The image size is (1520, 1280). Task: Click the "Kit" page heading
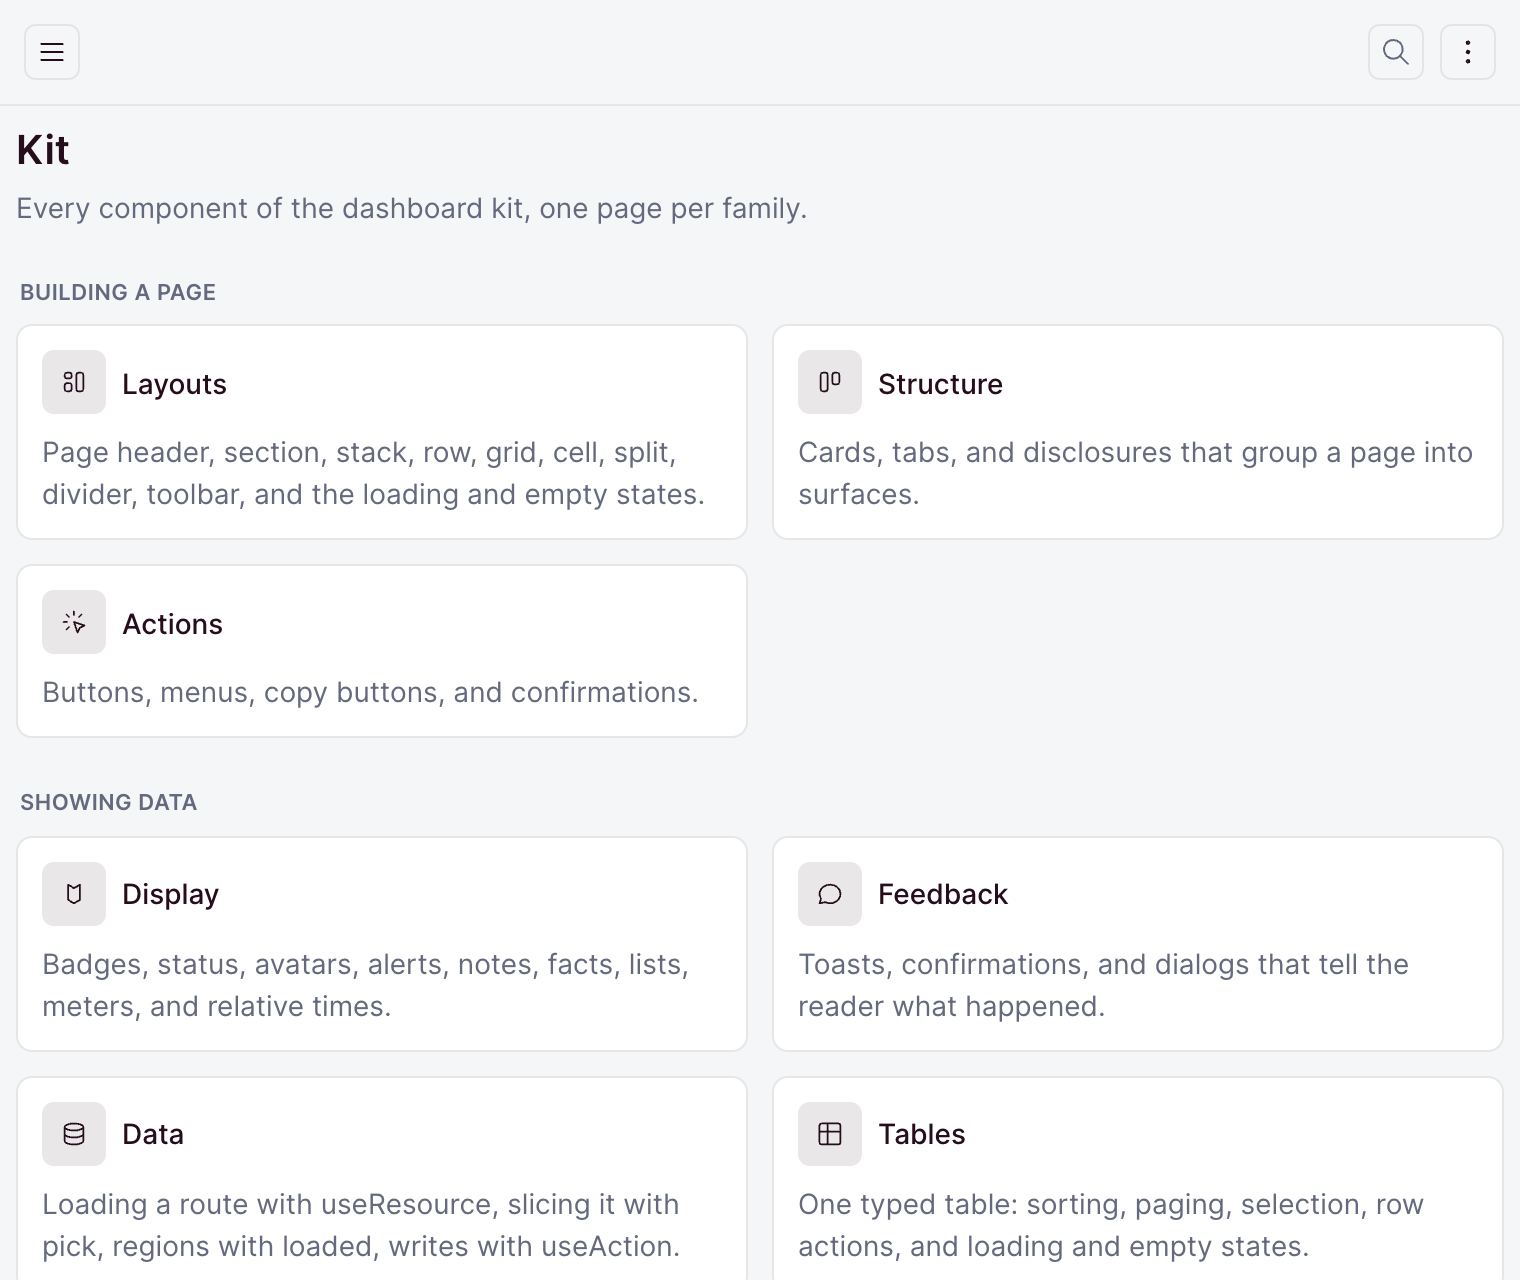point(43,150)
